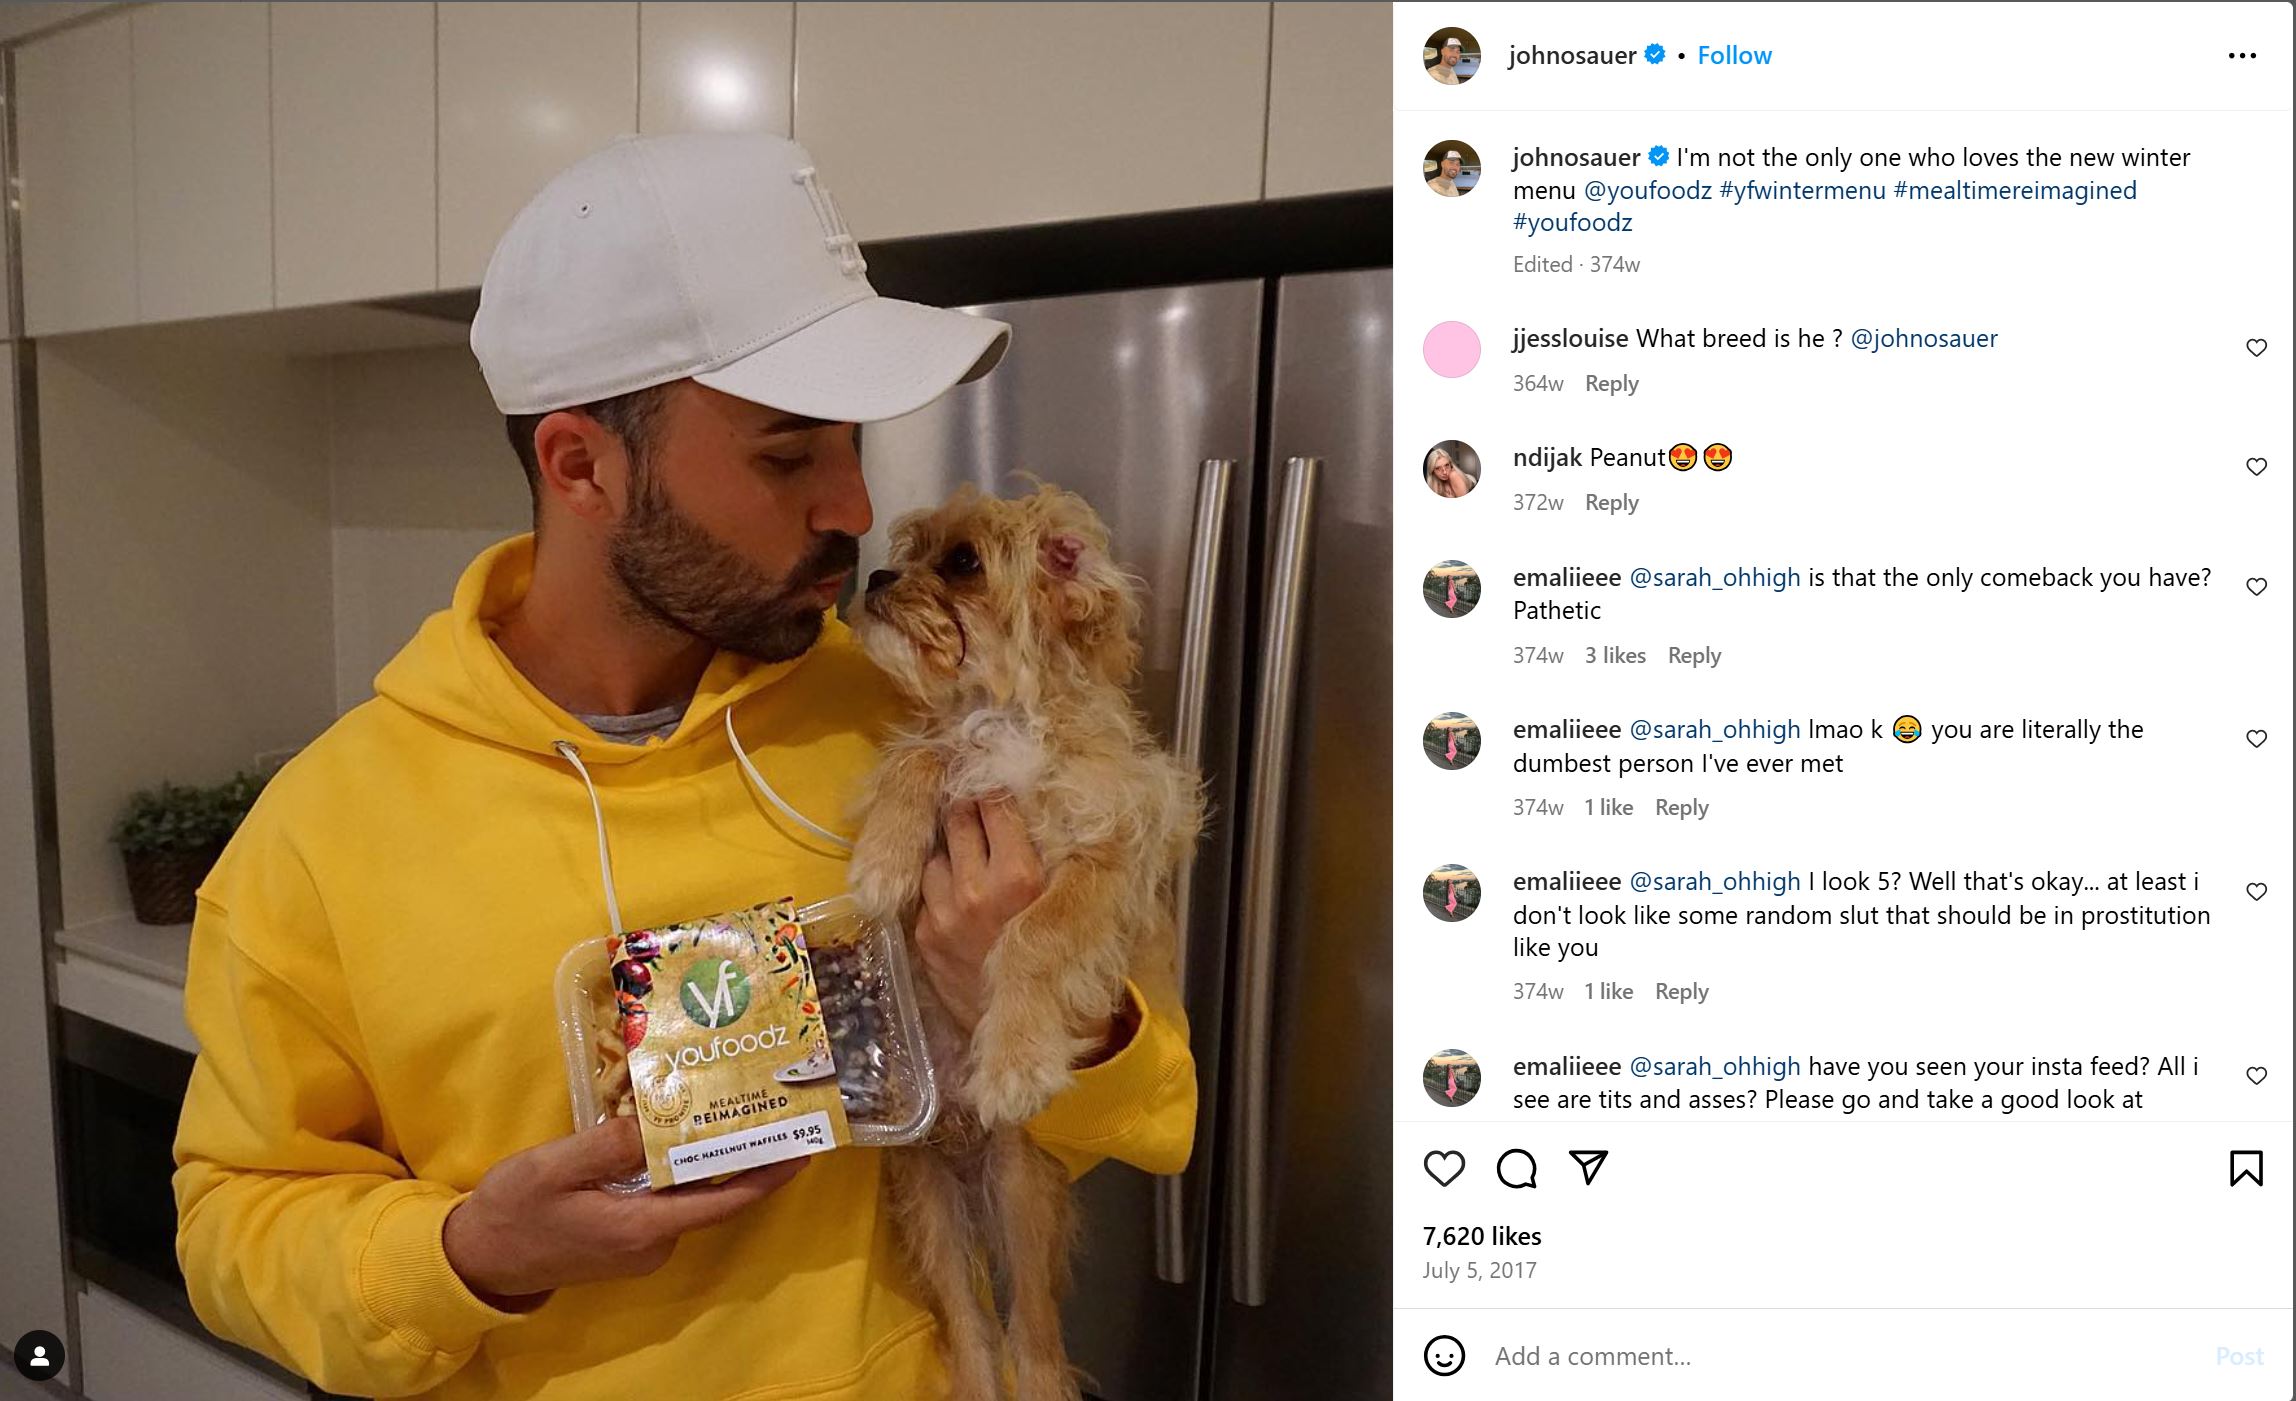Screen dimensions: 2296x1401
Task: Reply to jjesslouise's comment
Action: pyautogui.click(x=1611, y=383)
